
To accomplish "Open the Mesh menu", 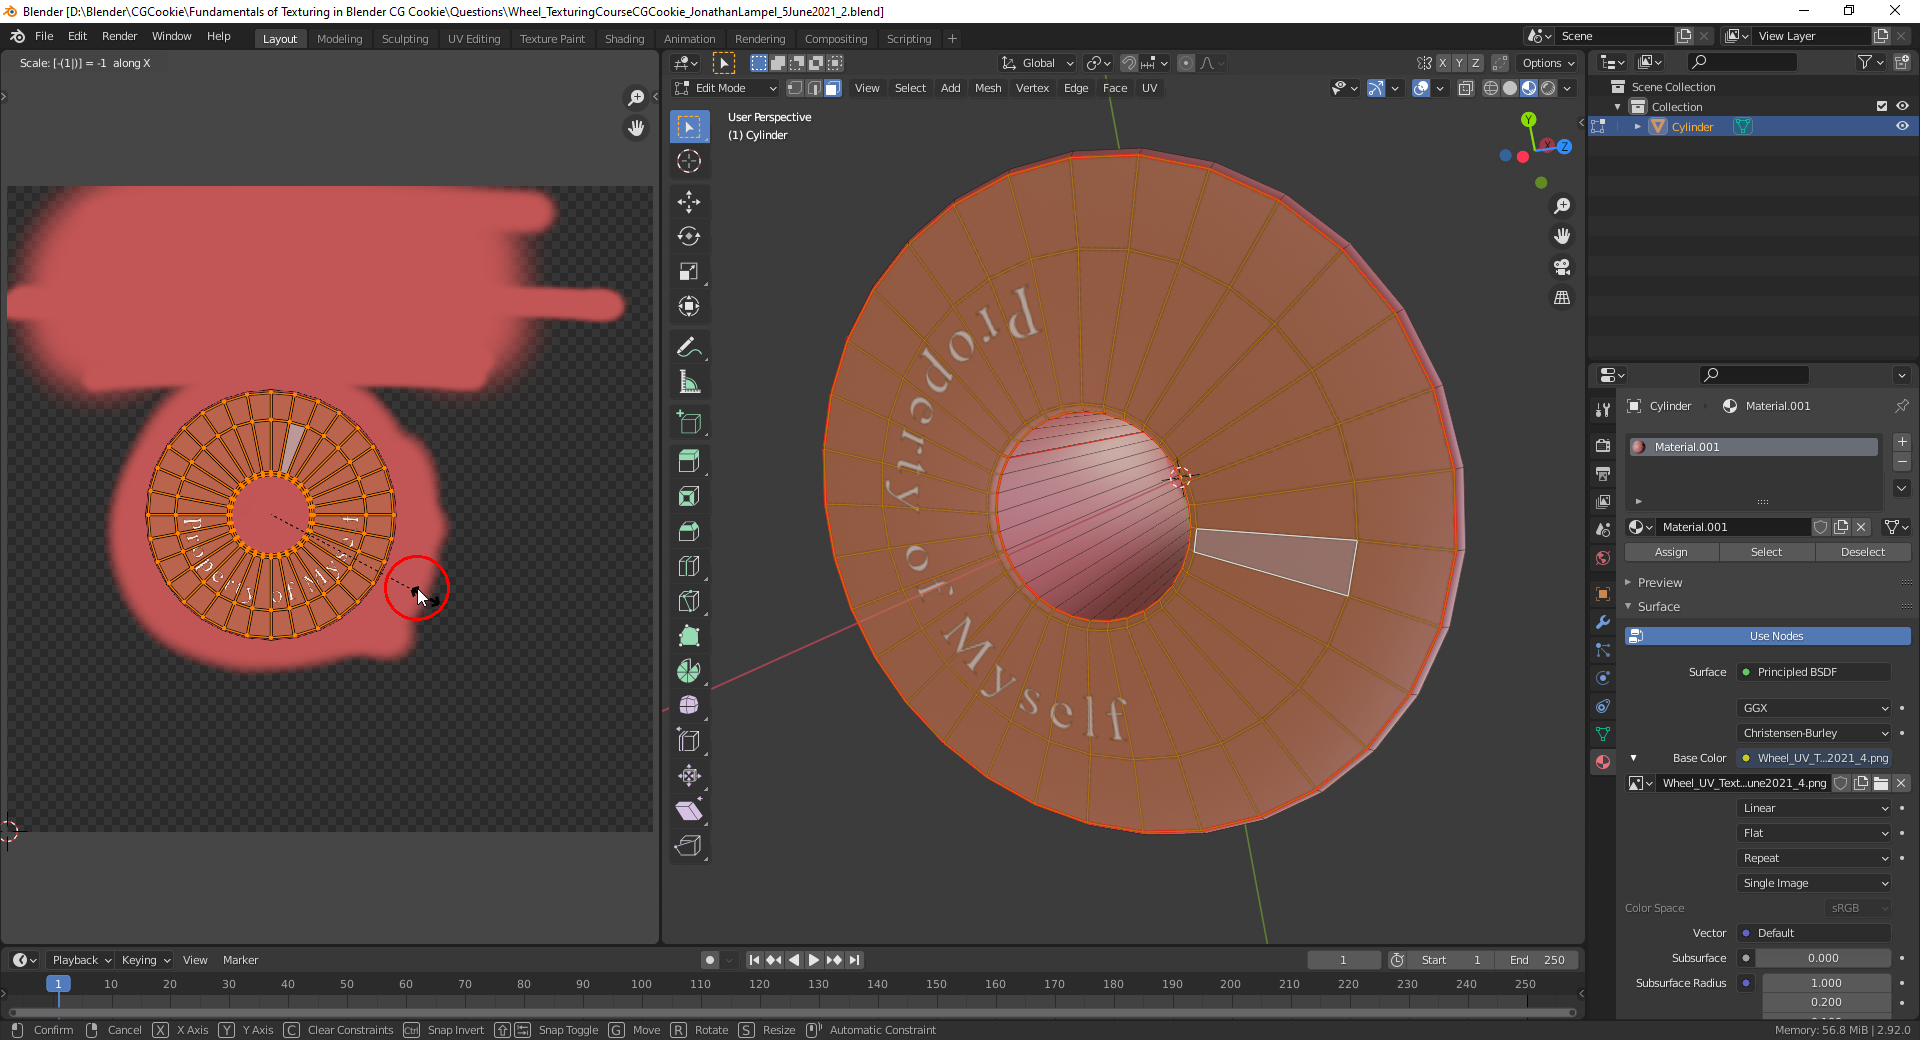I will point(988,88).
